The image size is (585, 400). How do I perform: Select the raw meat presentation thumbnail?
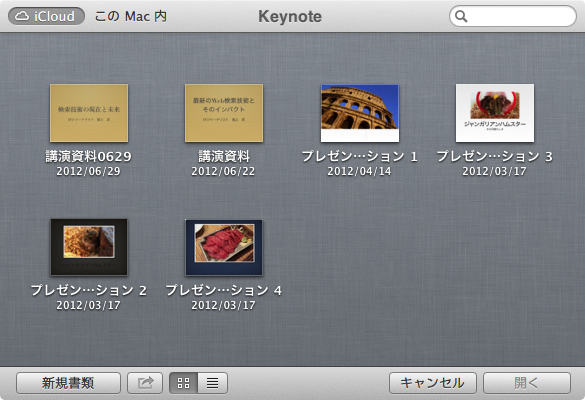(224, 247)
